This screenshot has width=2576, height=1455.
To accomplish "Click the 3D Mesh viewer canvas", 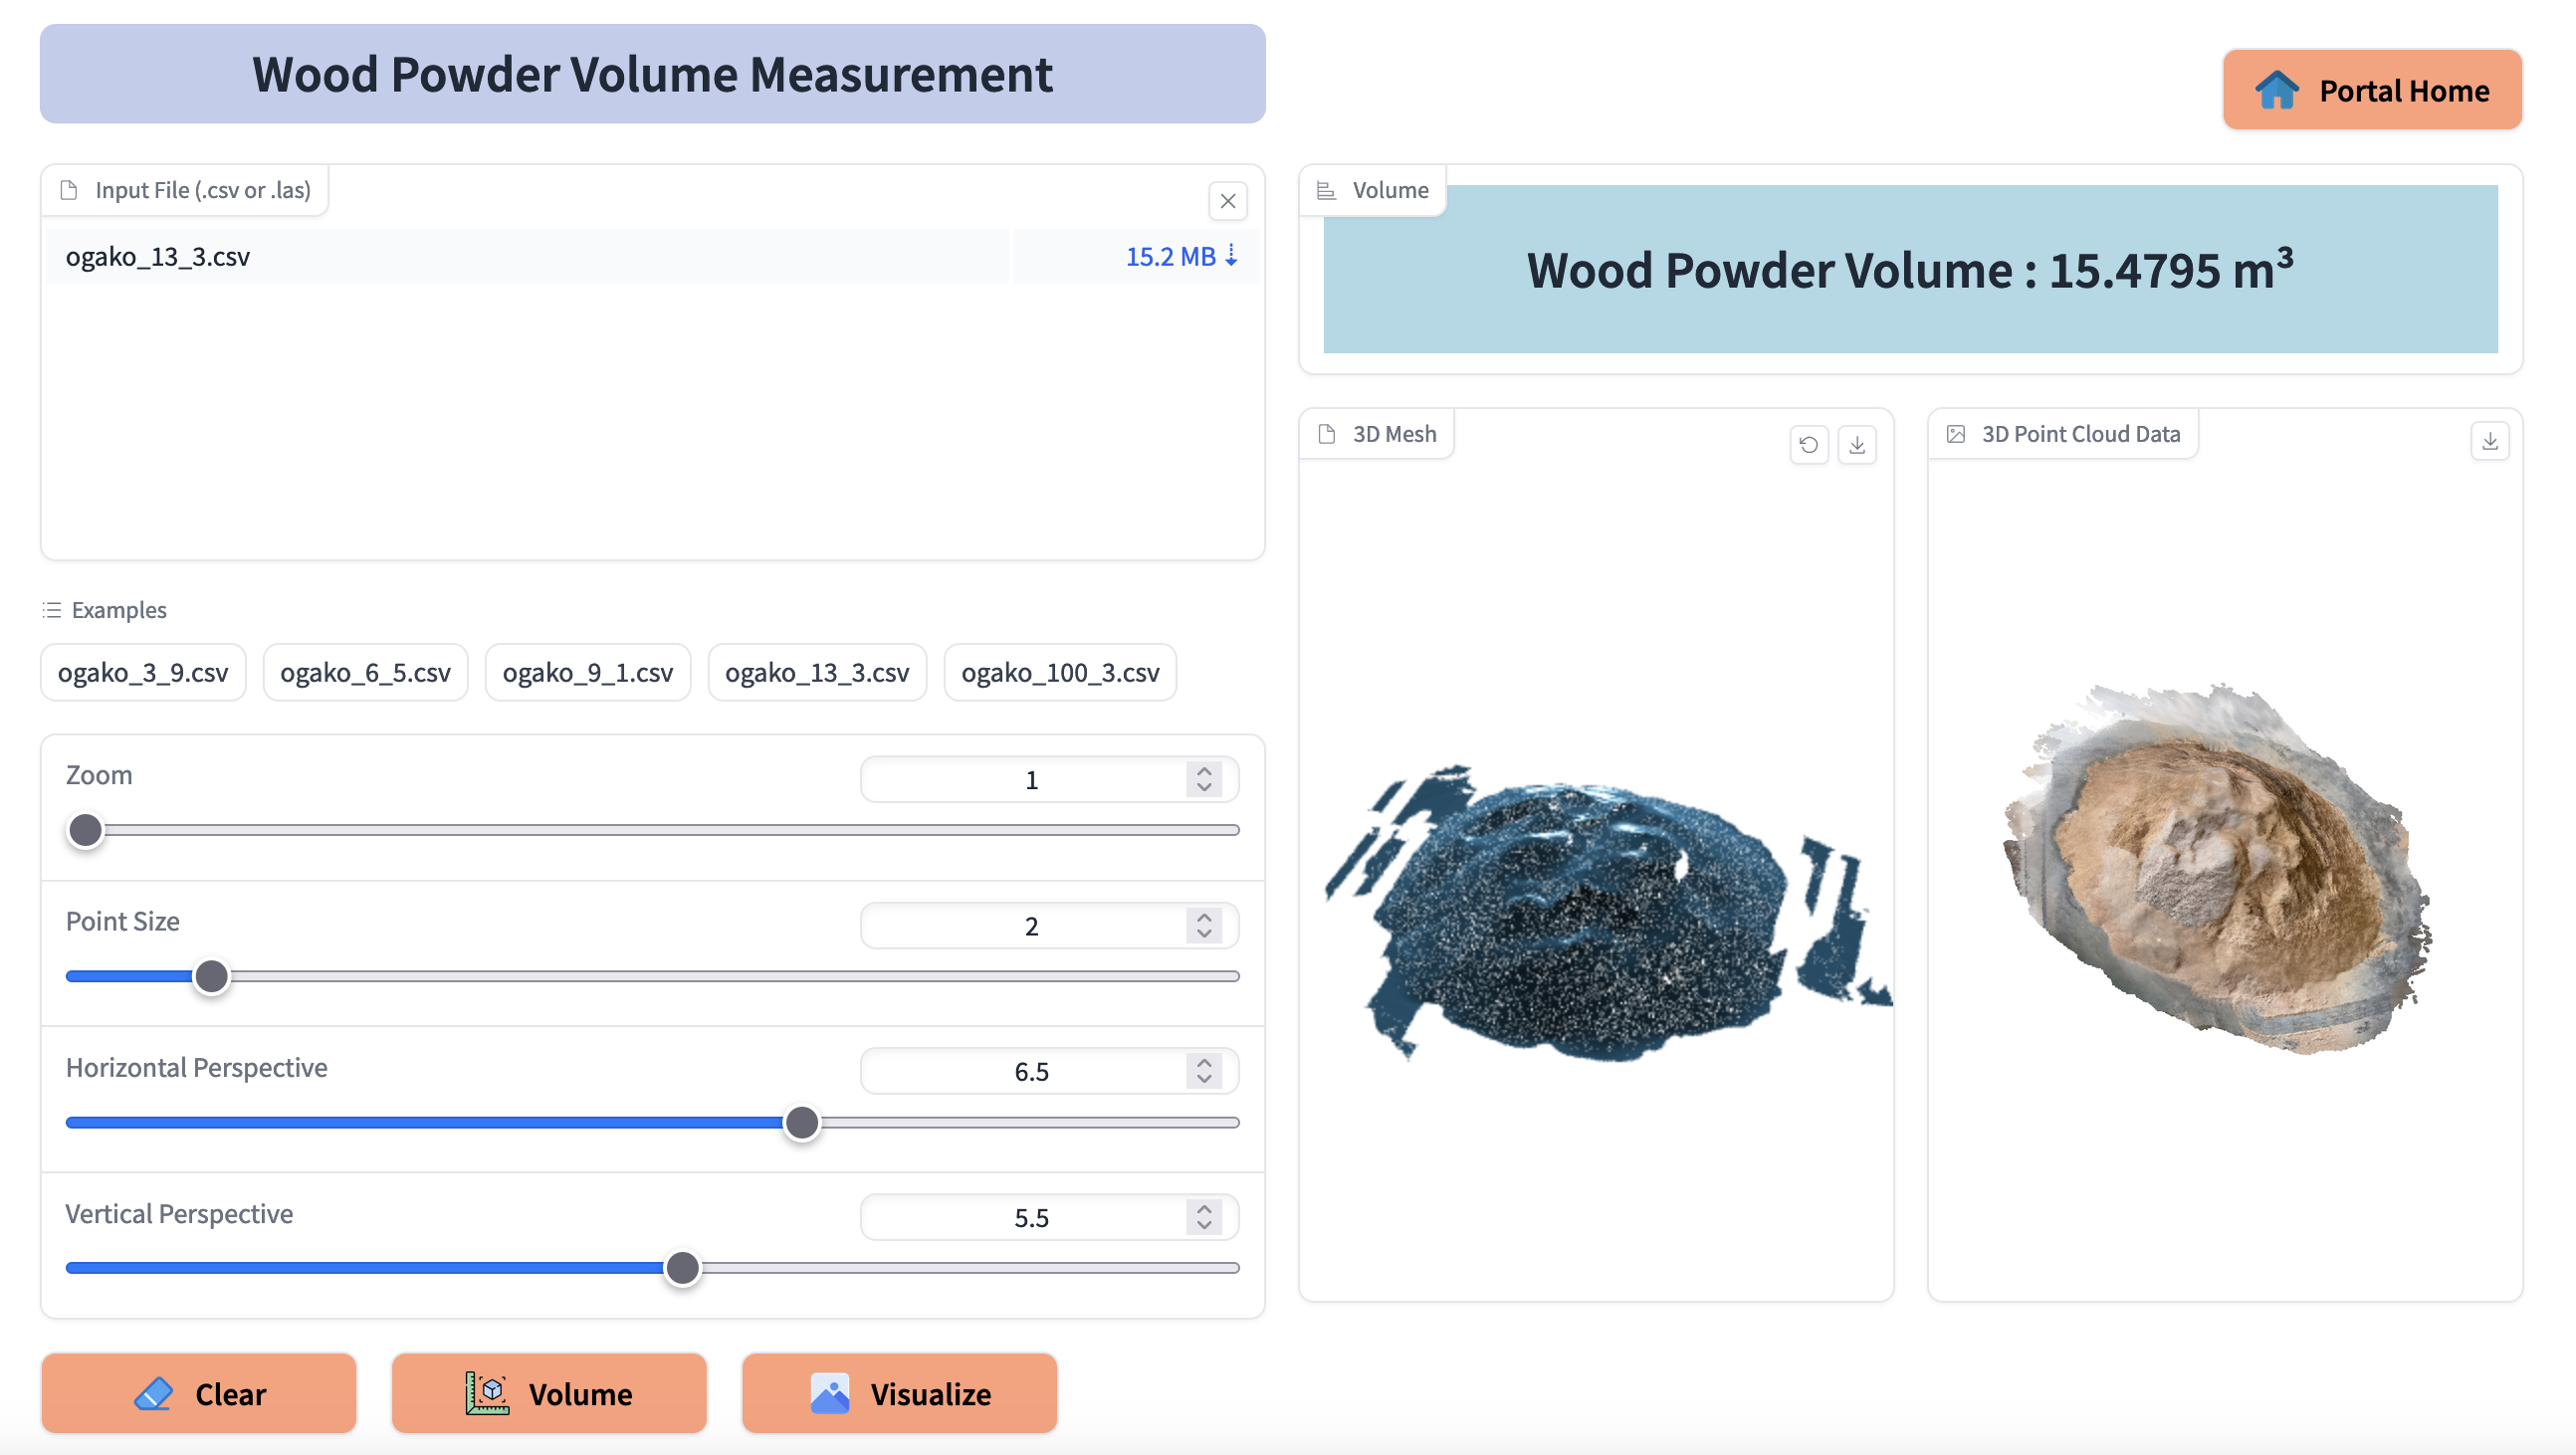I will [1595, 910].
